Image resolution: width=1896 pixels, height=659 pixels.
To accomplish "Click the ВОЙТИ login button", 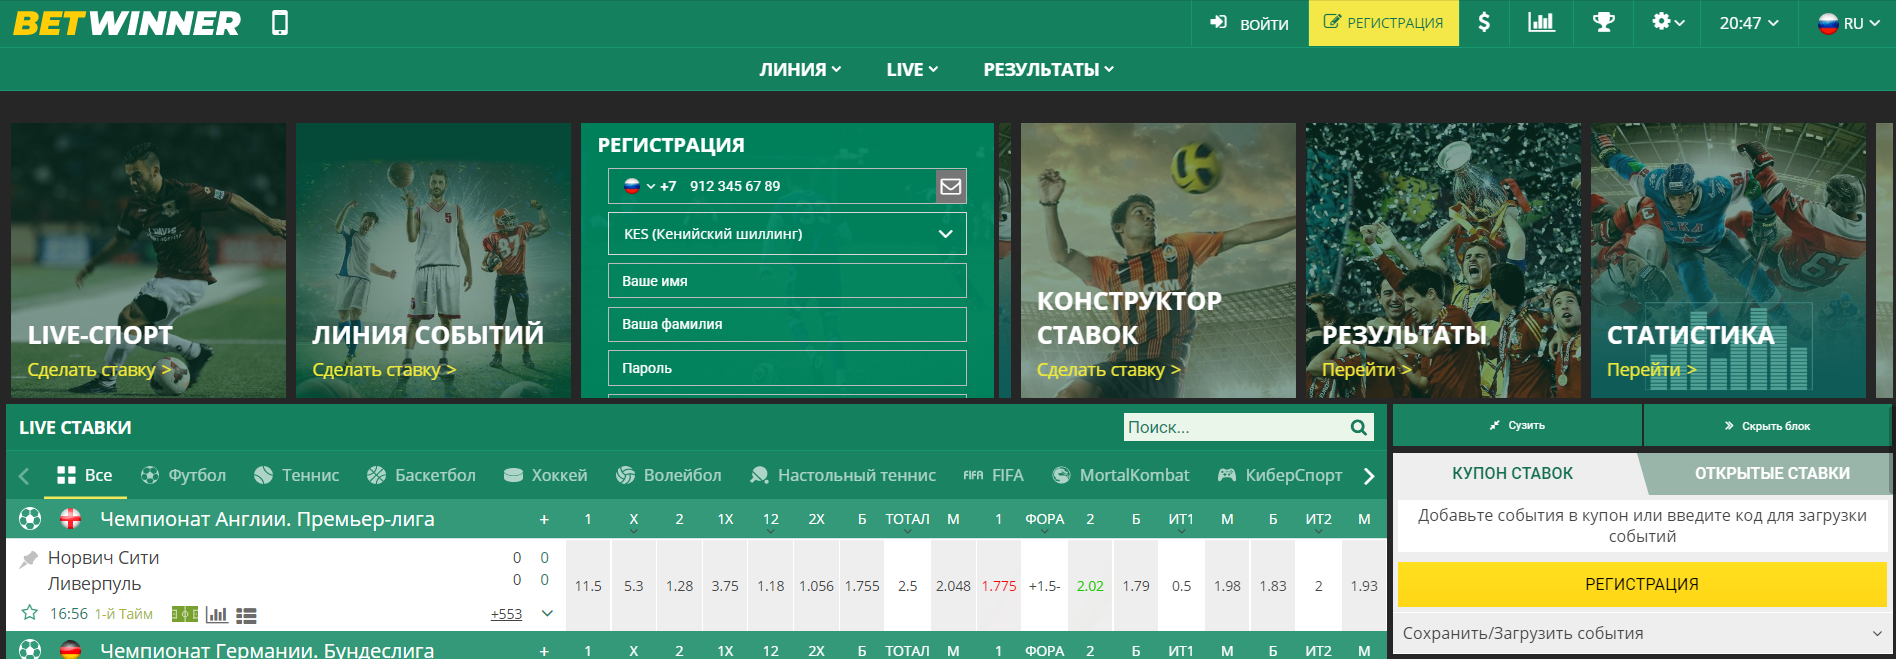I will tap(1250, 23).
